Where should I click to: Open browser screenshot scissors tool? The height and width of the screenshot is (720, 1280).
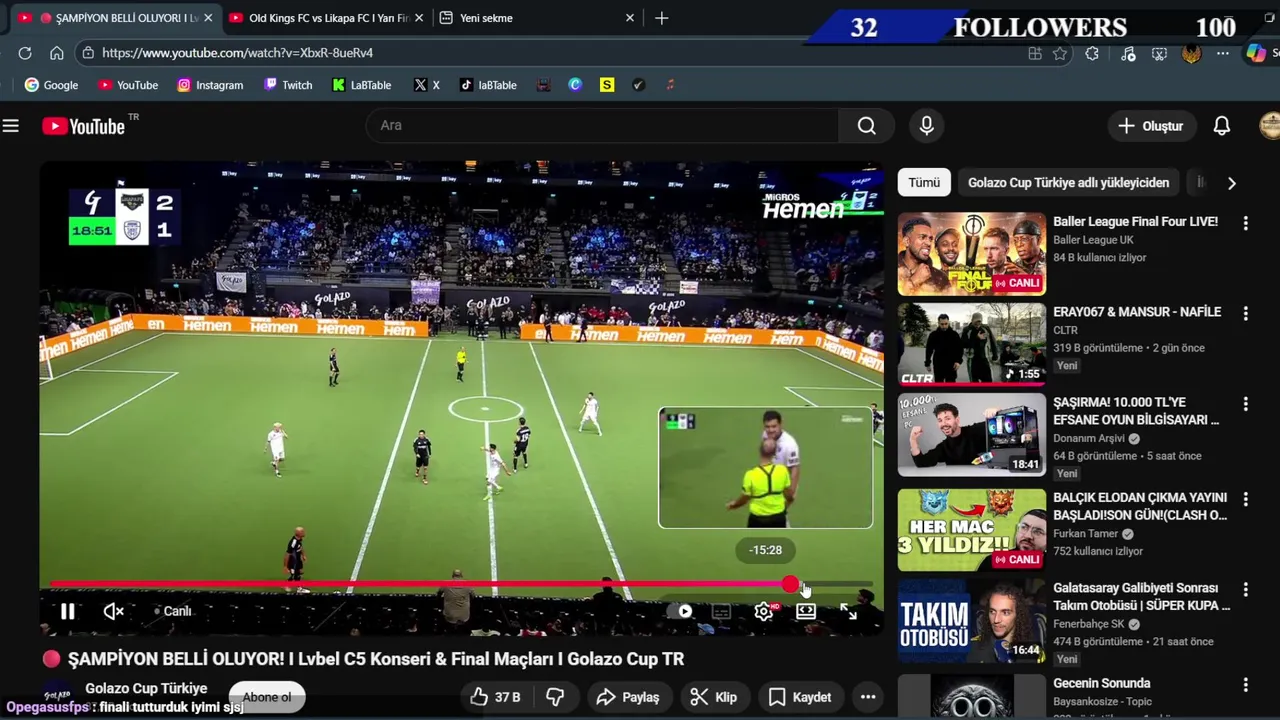pos(1160,54)
